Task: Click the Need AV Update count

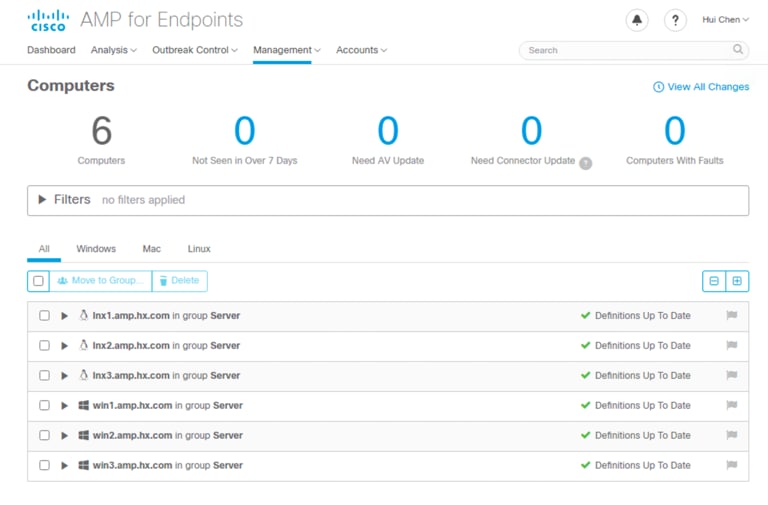Action: pyautogui.click(x=388, y=130)
